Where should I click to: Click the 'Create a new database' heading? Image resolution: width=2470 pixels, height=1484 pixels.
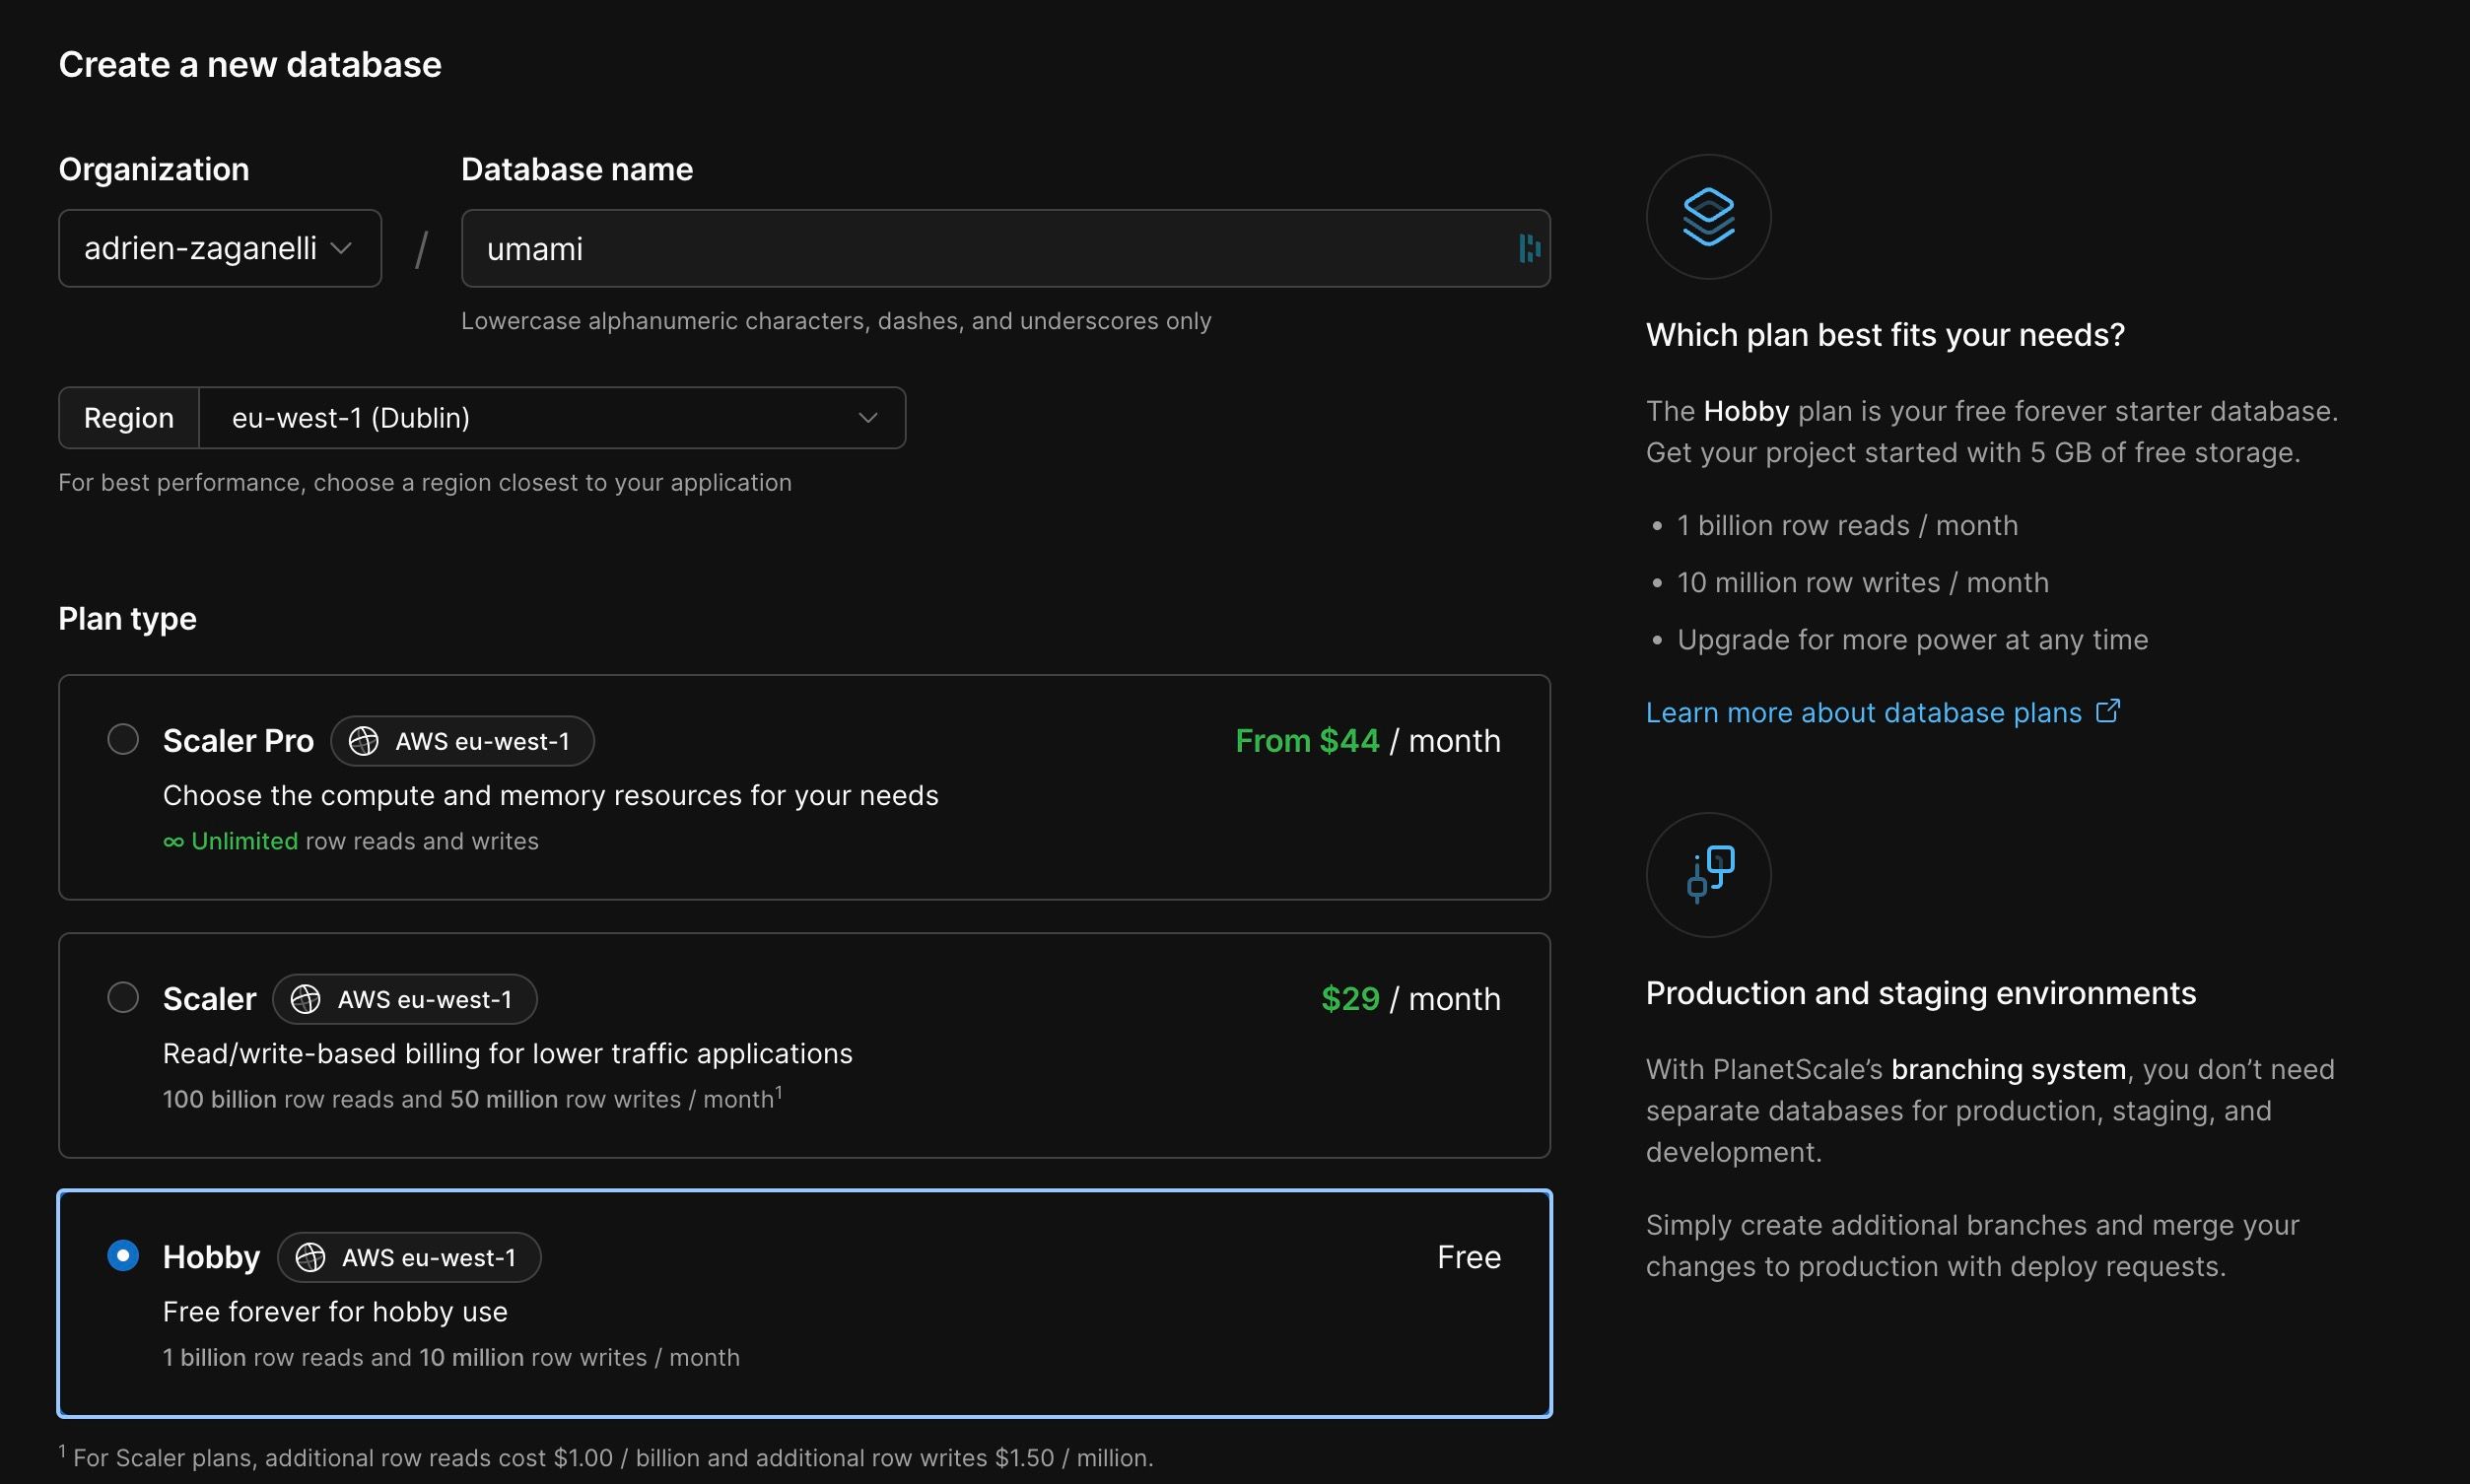point(250,65)
